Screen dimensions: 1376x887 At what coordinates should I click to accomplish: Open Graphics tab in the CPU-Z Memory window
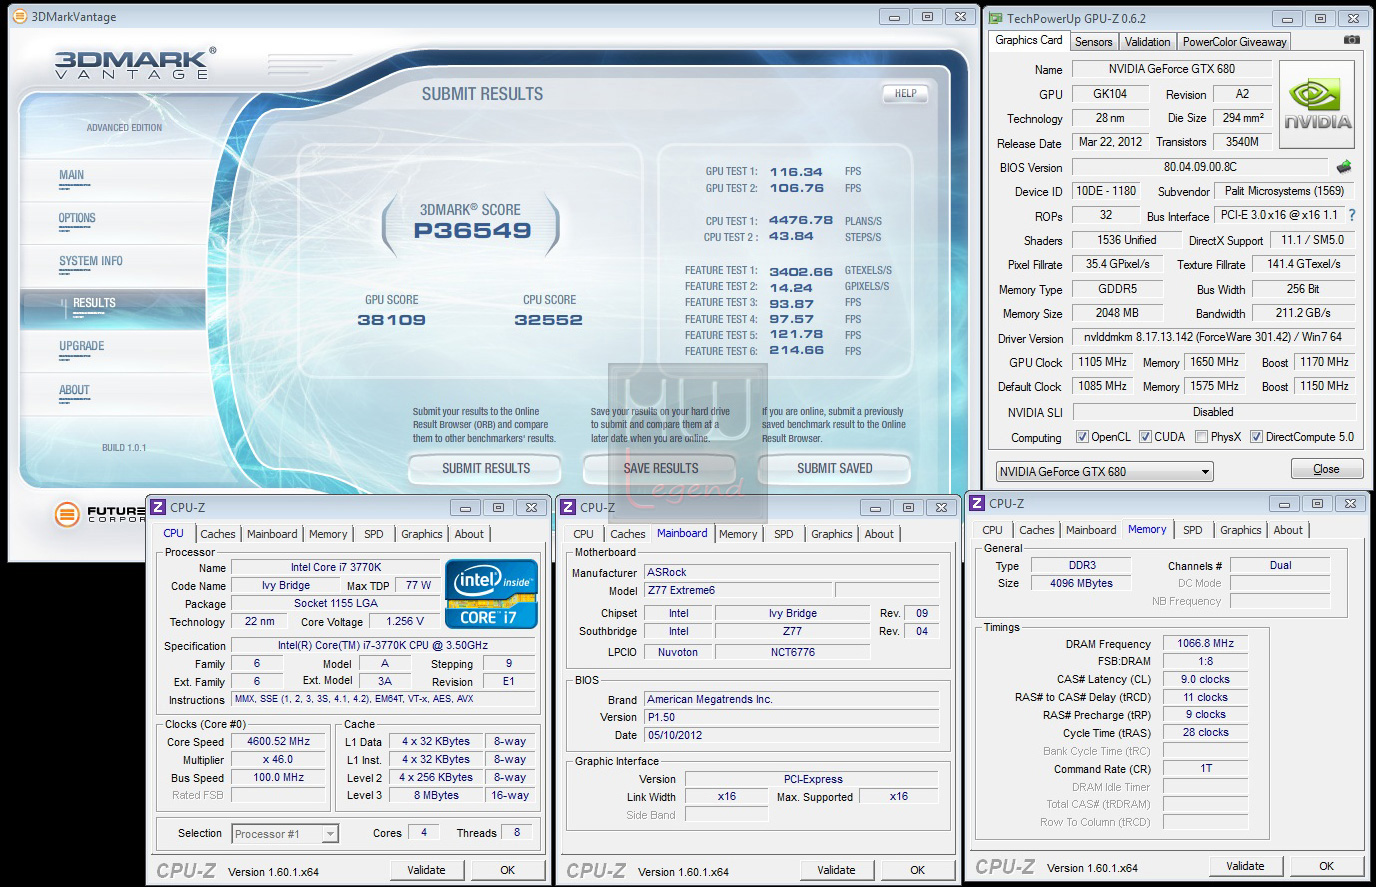1240,530
